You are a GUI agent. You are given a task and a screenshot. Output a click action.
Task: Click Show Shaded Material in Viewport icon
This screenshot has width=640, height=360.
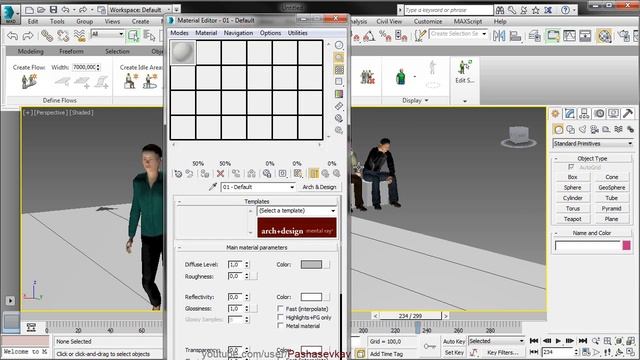click(298, 173)
